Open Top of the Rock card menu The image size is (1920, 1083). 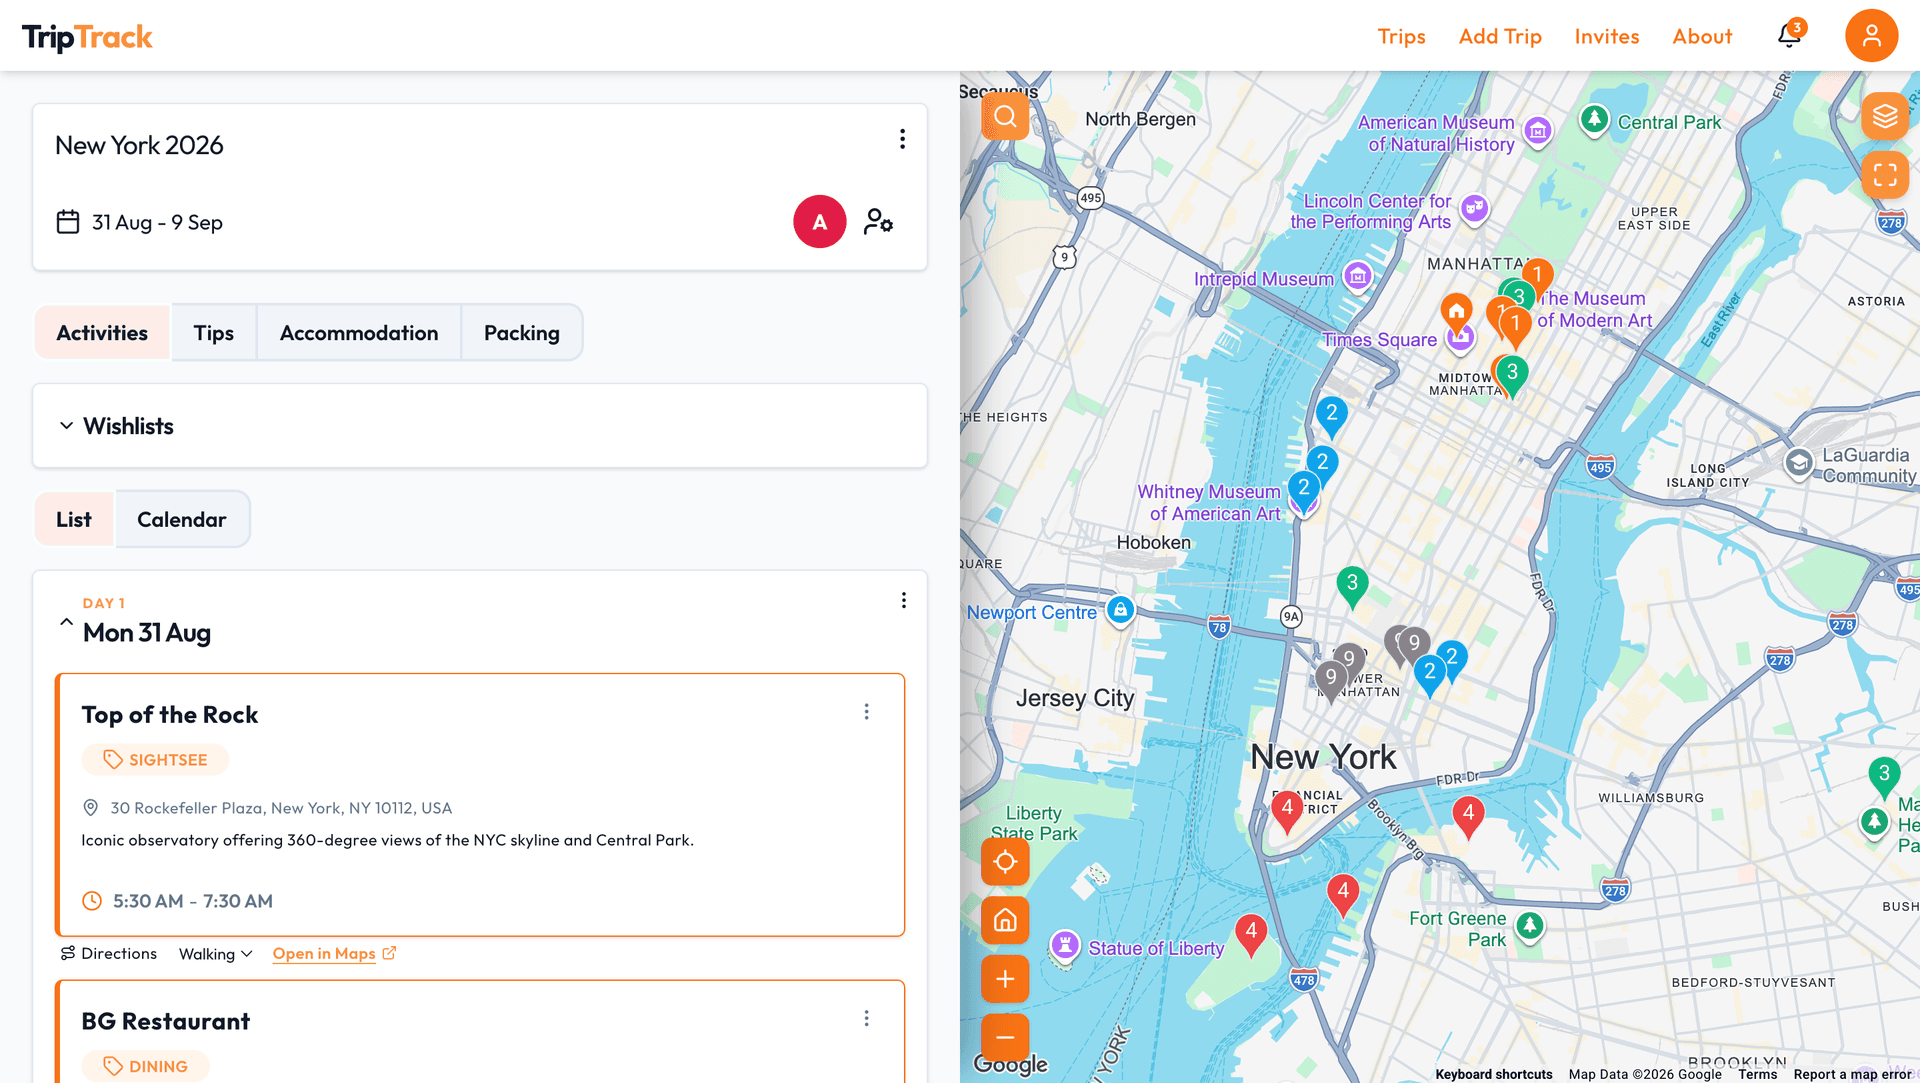[867, 712]
